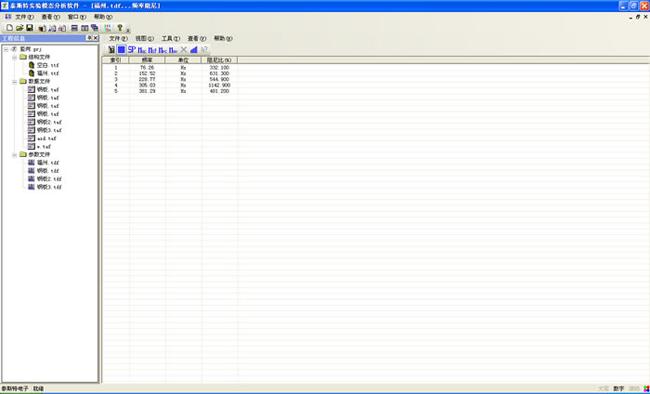650x394 pixels.
Task: Click the Save floppy disk icon
Action: [29, 28]
